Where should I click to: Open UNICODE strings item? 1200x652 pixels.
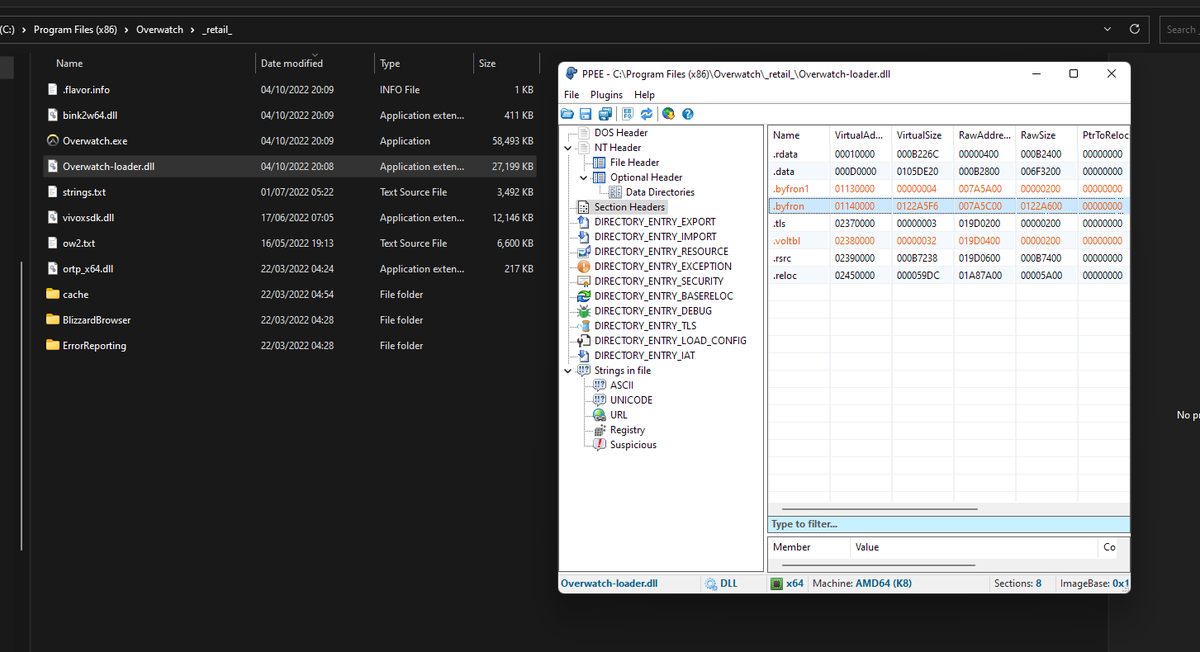coord(631,400)
